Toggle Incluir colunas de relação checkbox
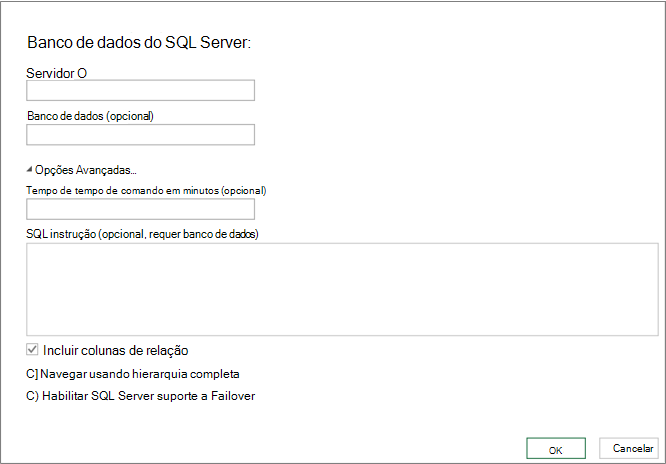666x464 pixels. click(32, 350)
